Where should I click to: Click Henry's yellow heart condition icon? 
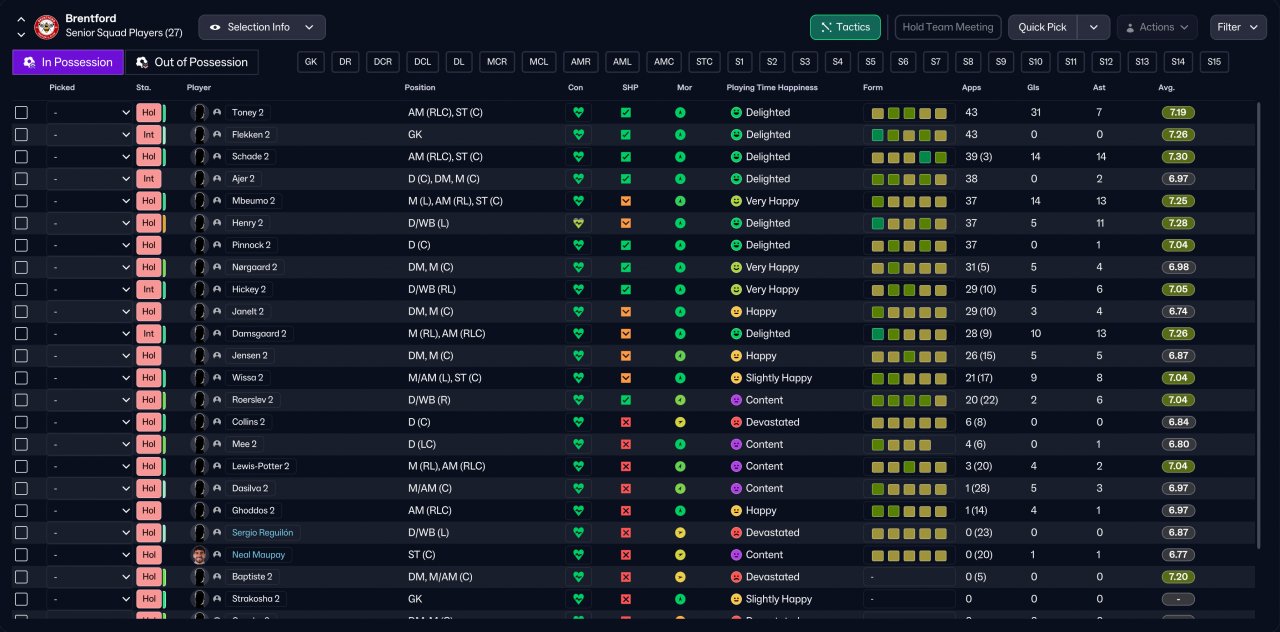click(577, 223)
